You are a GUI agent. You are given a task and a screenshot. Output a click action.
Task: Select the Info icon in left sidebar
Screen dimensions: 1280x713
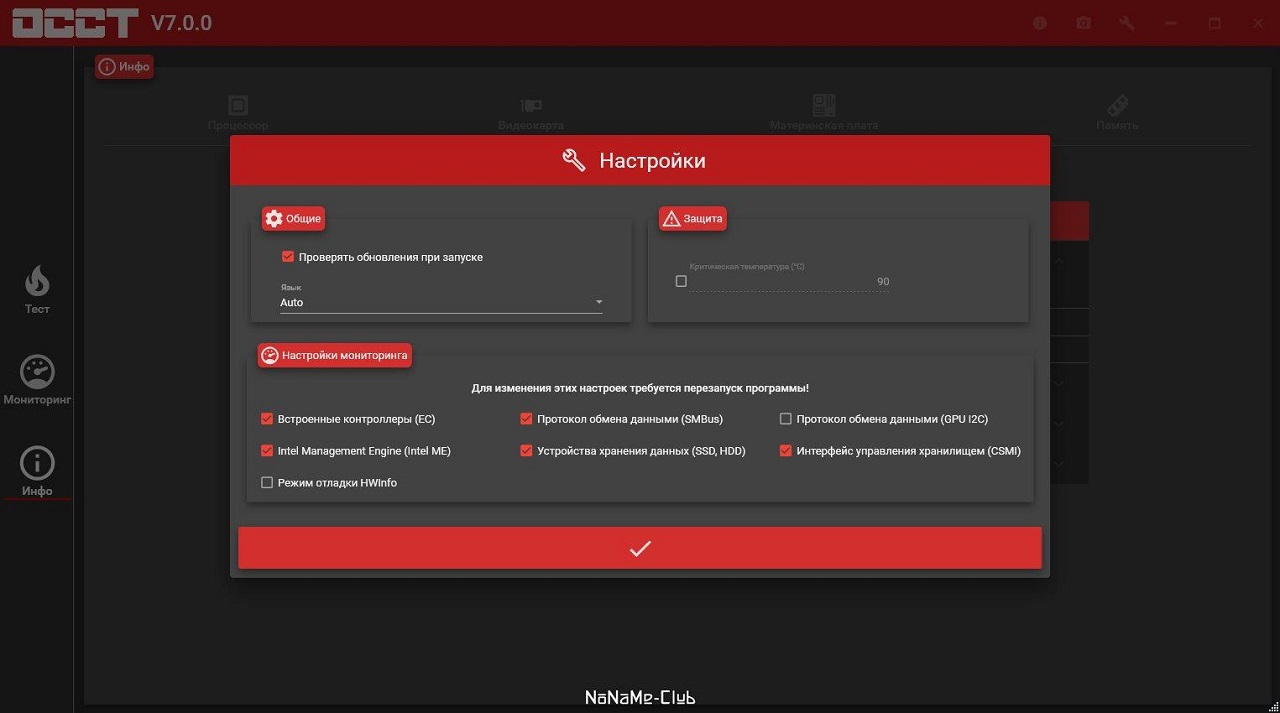(x=37, y=464)
